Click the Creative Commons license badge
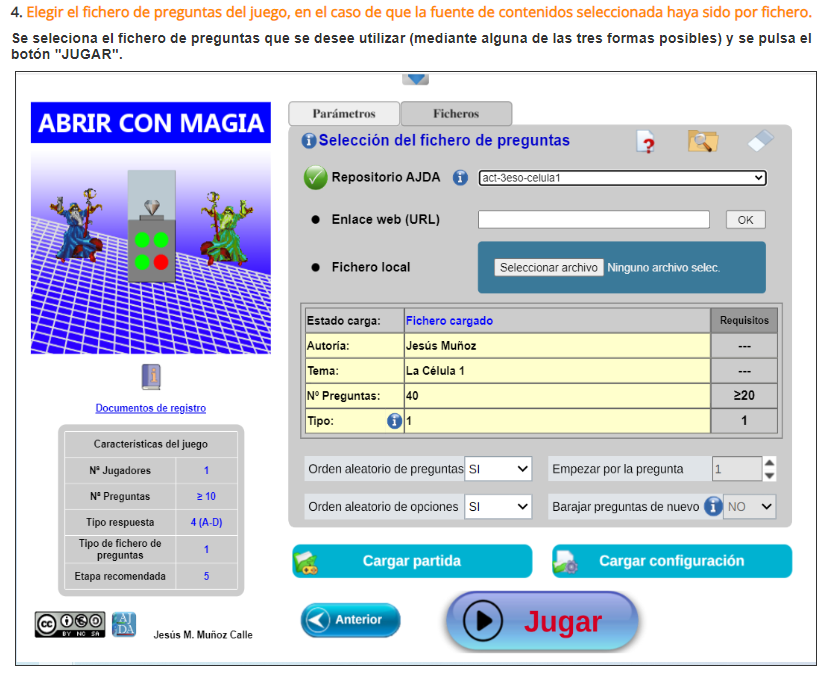 pyautogui.click(x=70, y=624)
